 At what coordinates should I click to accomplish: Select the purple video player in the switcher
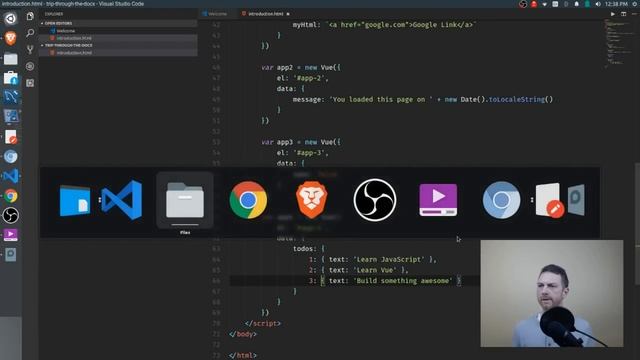[x=438, y=200]
